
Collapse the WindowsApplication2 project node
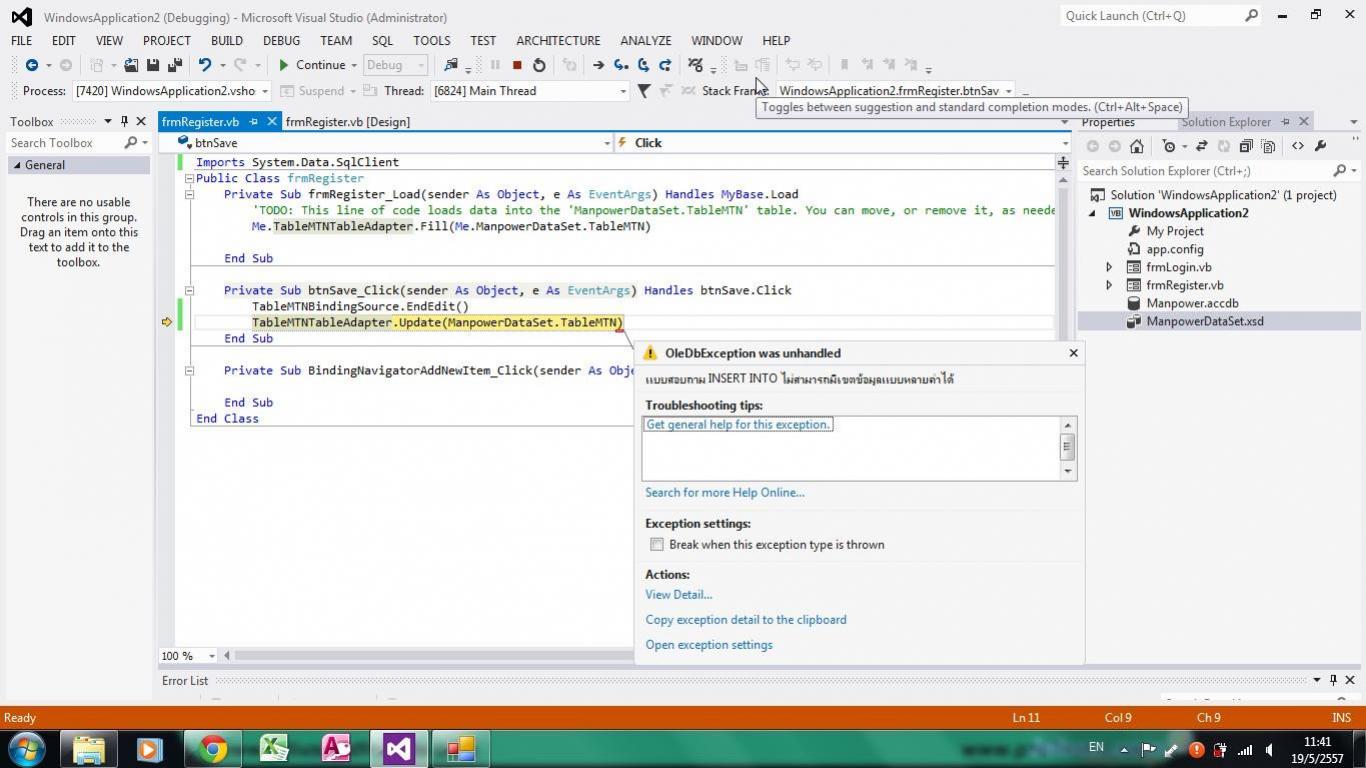tap(1092, 213)
